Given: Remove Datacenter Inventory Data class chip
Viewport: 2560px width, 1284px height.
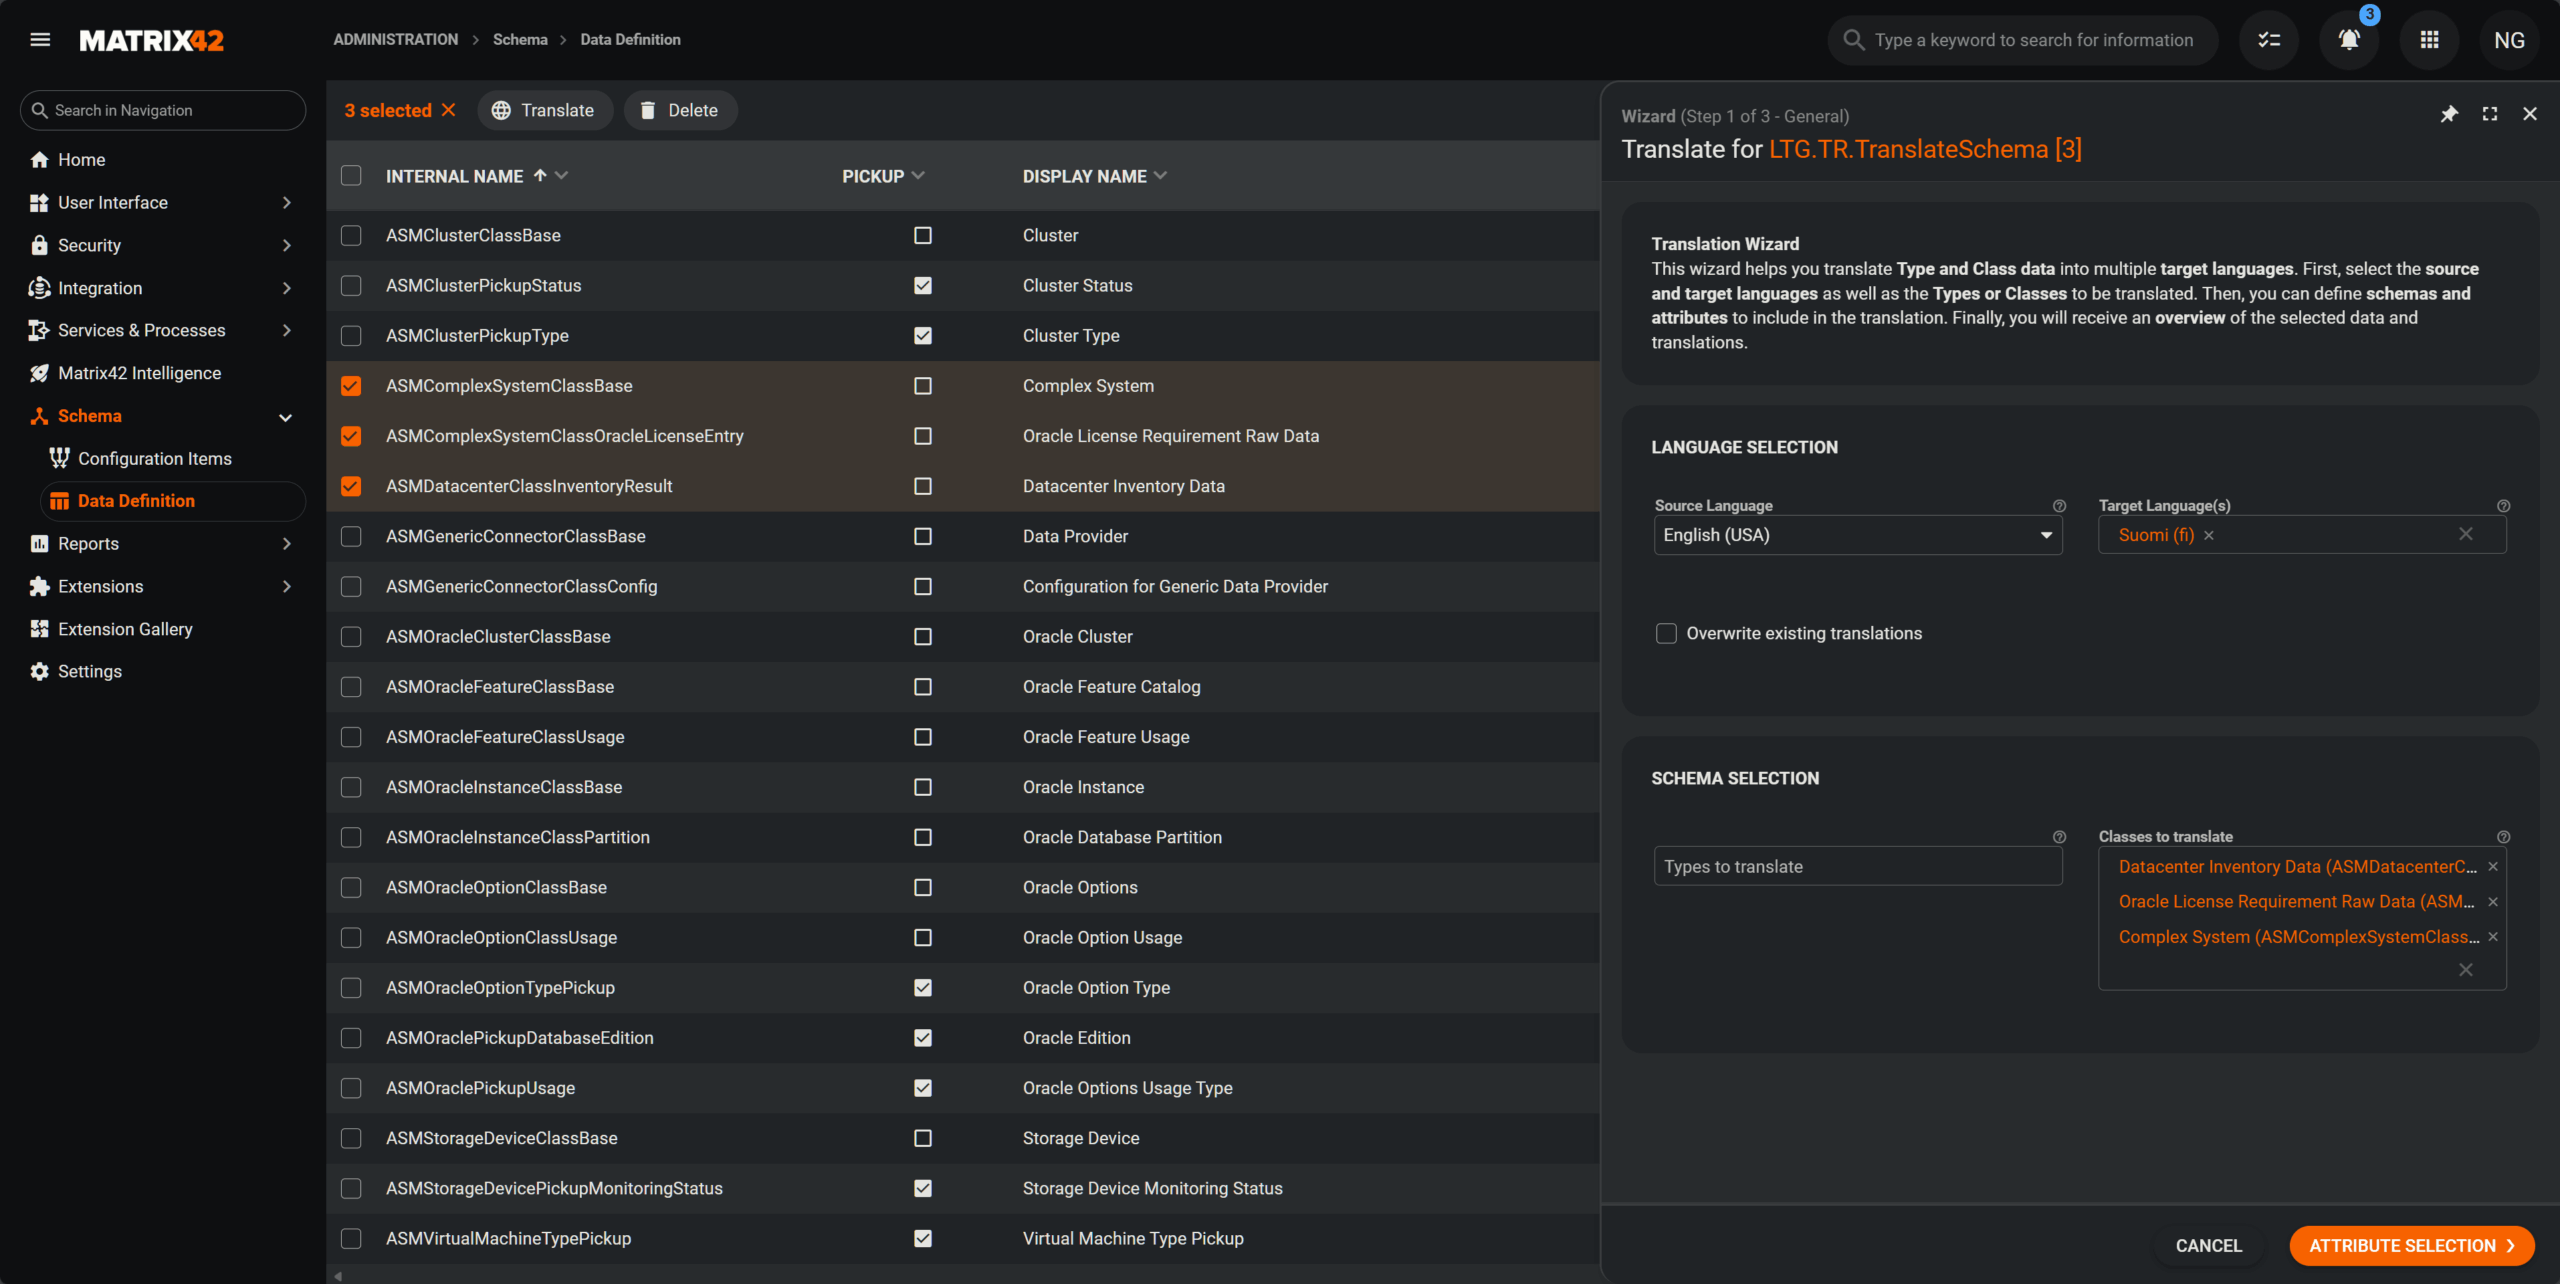Looking at the screenshot, I should (x=2493, y=867).
